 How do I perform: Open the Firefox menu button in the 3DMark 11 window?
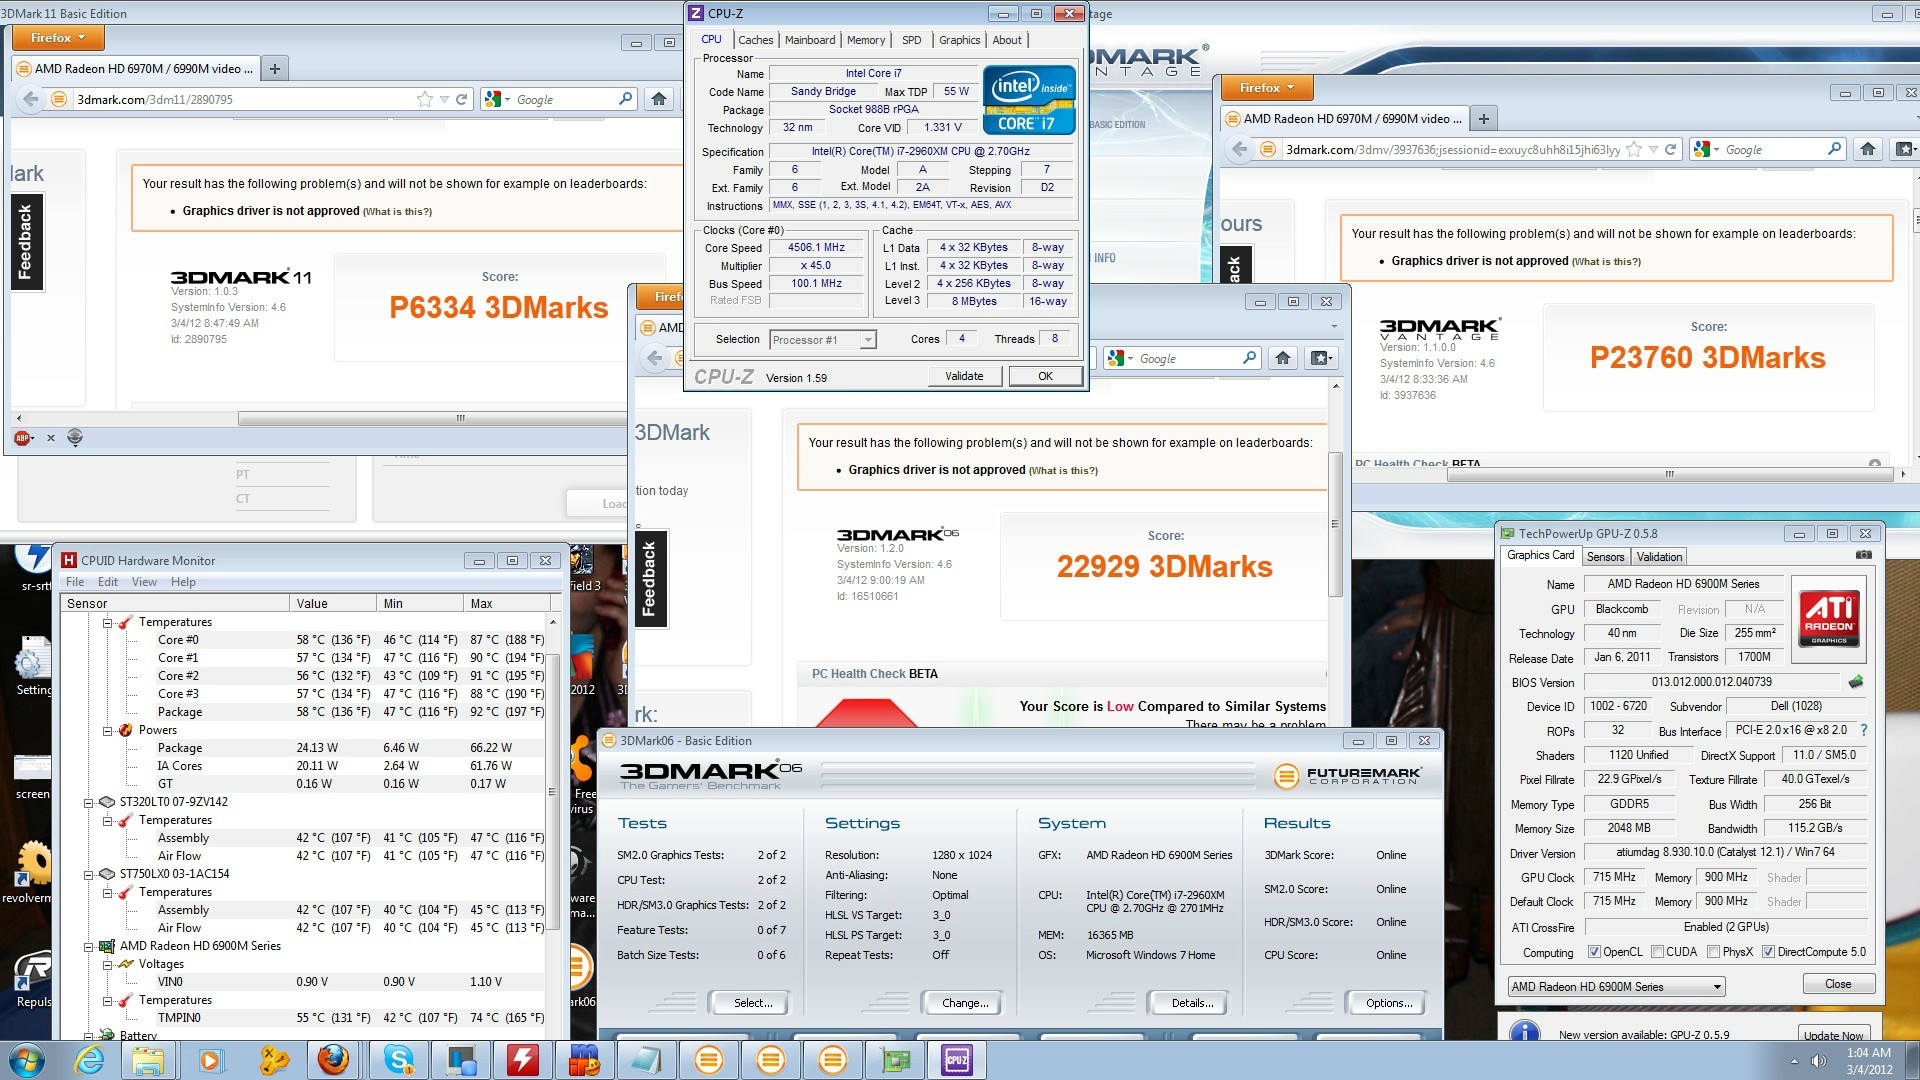pos(58,38)
